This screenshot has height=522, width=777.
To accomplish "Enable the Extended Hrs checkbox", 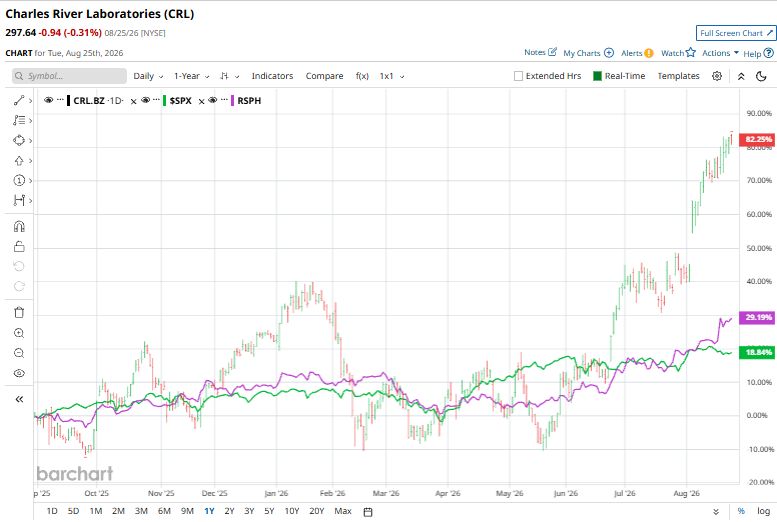I will [518, 76].
